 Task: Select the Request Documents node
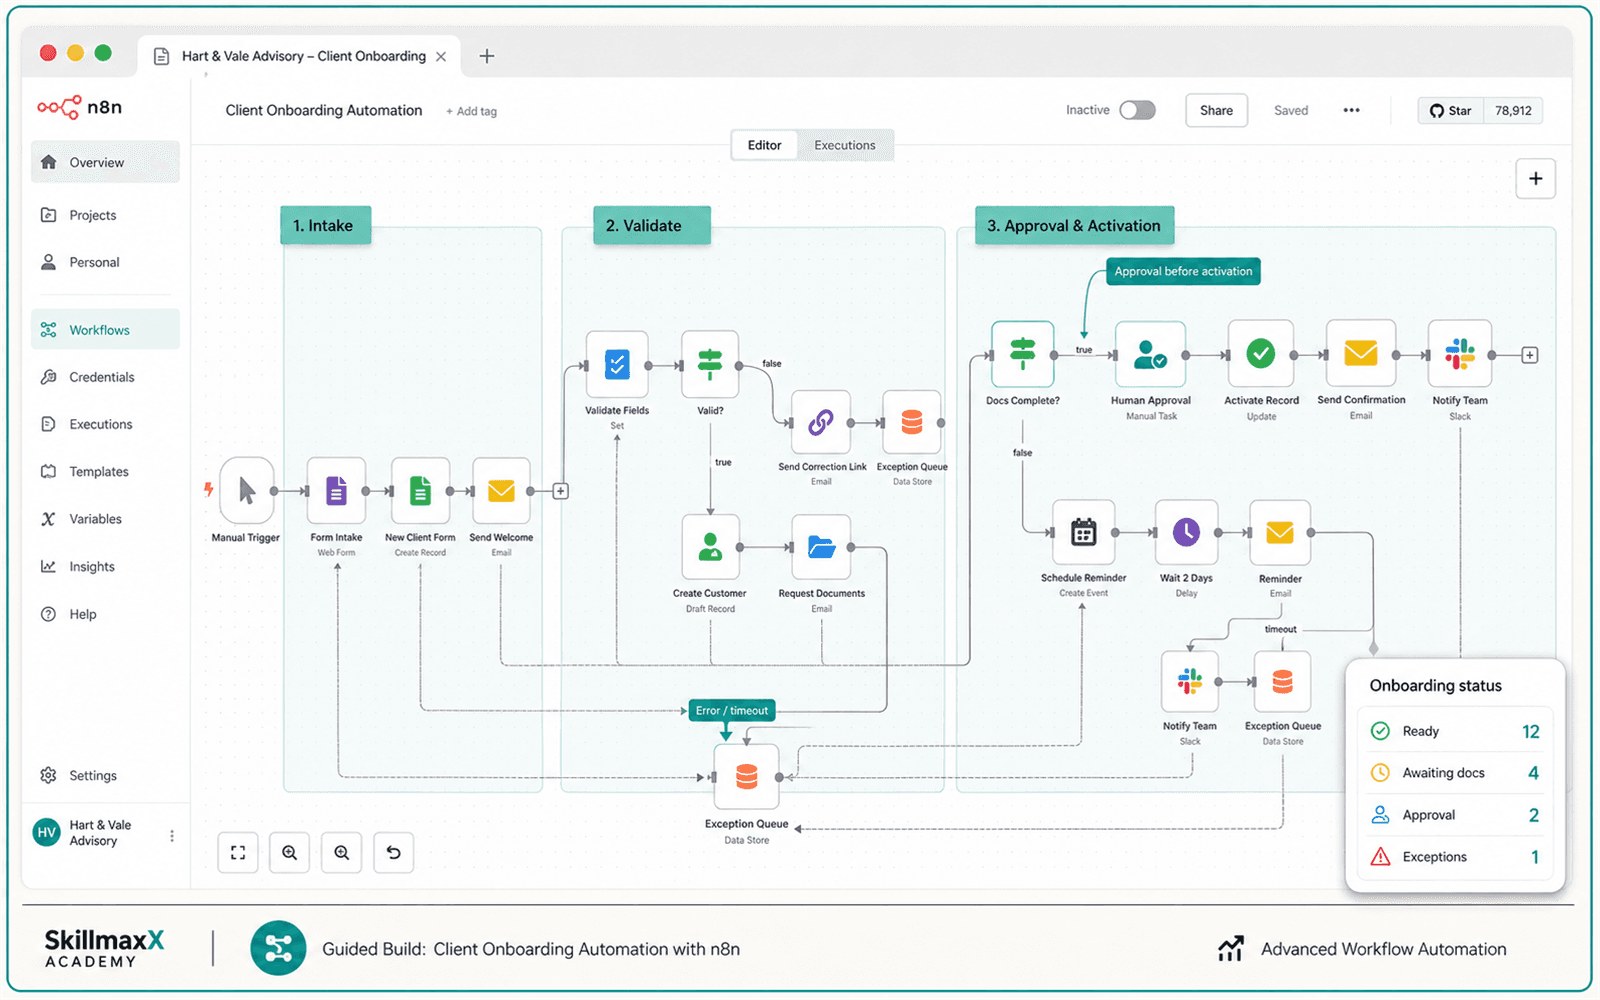tap(821, 547)
